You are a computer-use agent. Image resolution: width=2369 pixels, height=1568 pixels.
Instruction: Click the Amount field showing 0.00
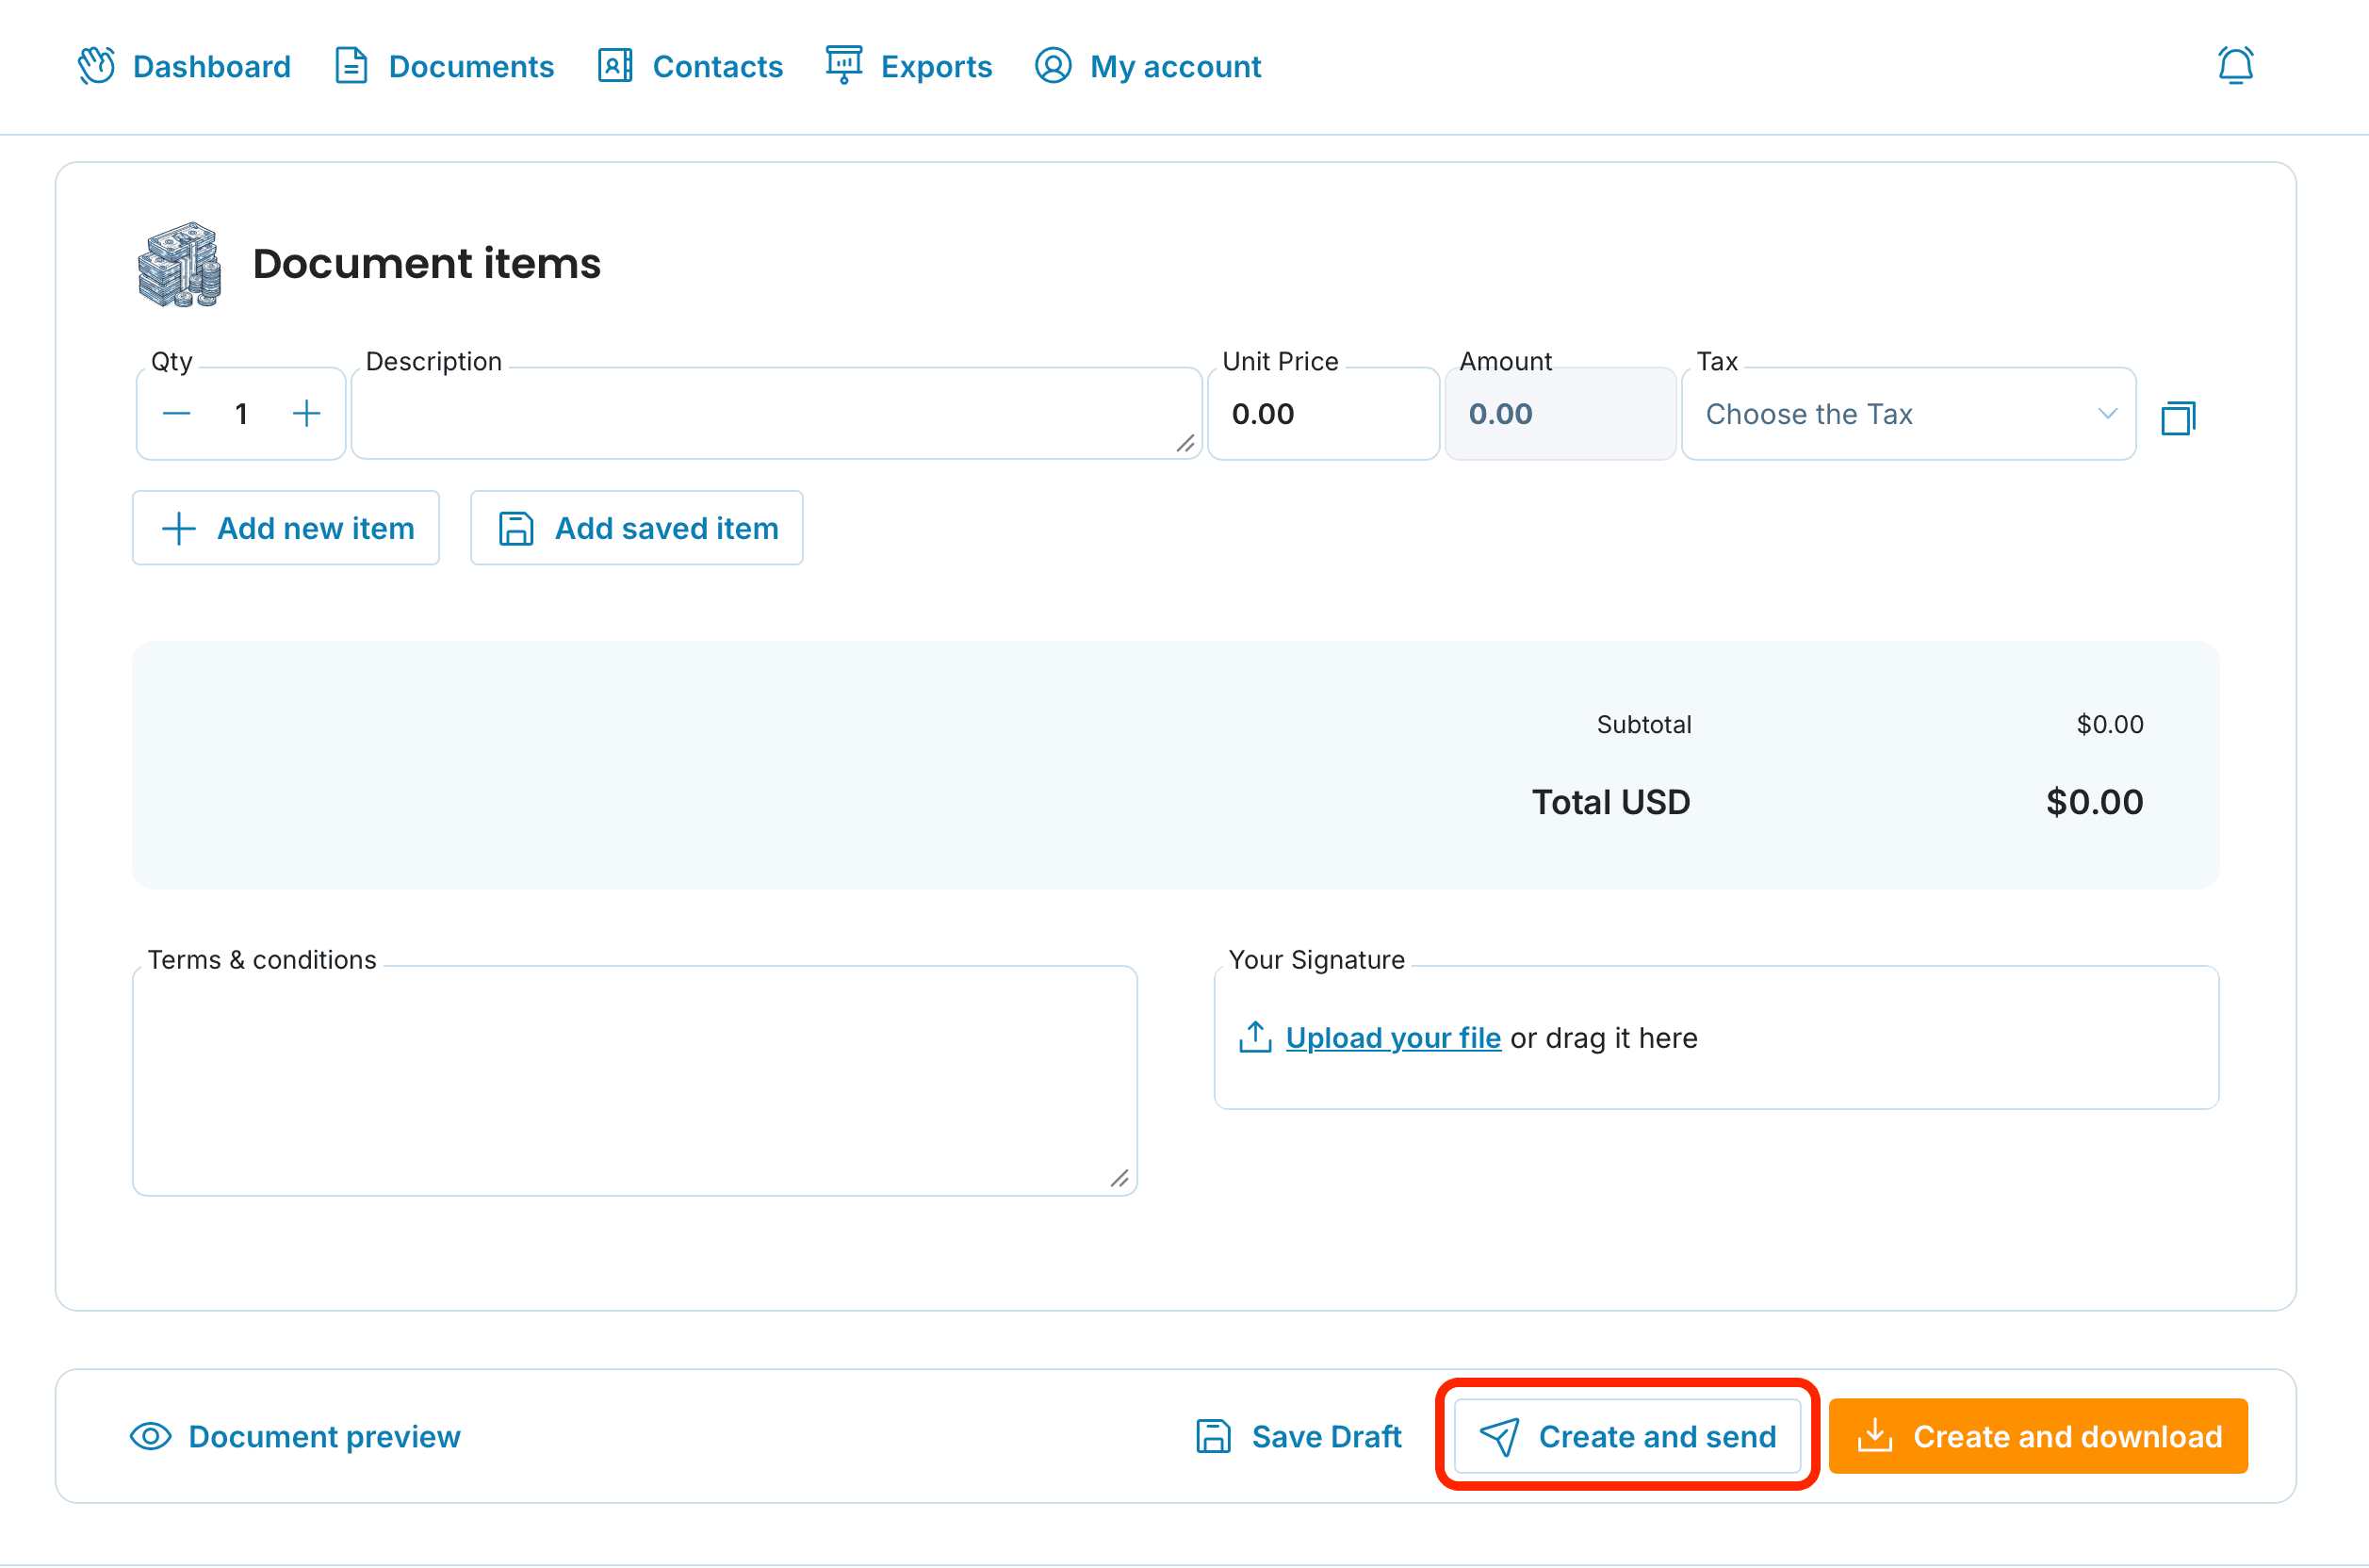[1560, 413]
